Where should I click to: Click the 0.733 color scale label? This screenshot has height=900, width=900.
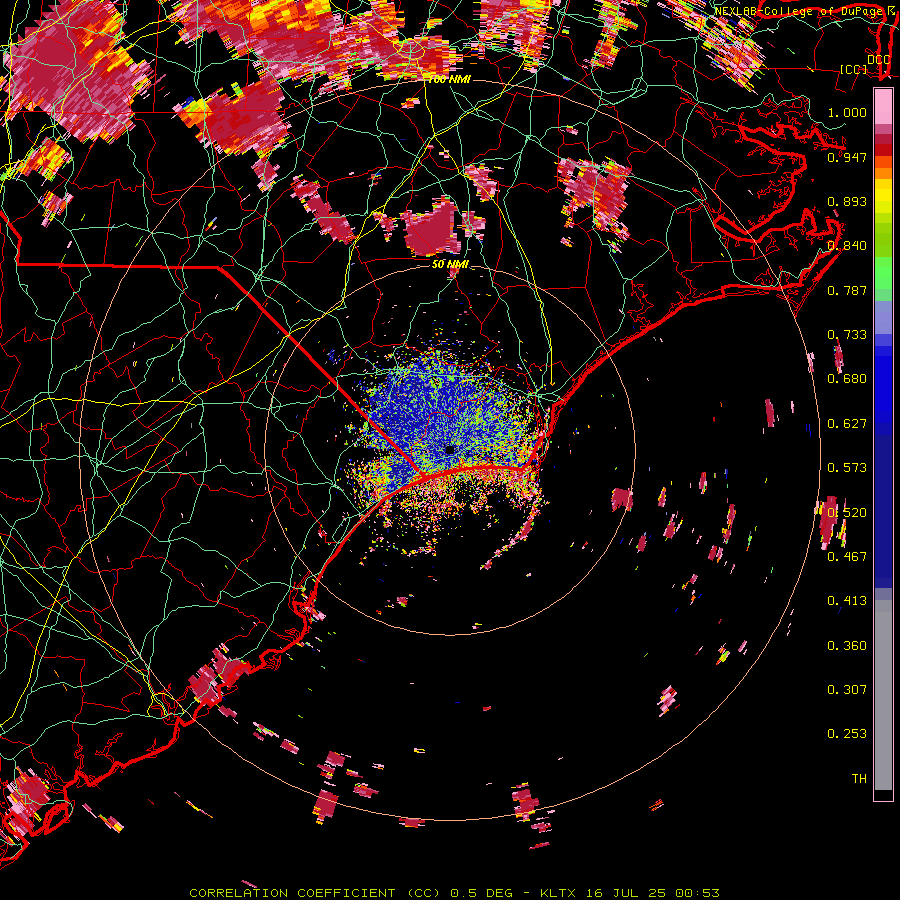(x=847, y=335)
